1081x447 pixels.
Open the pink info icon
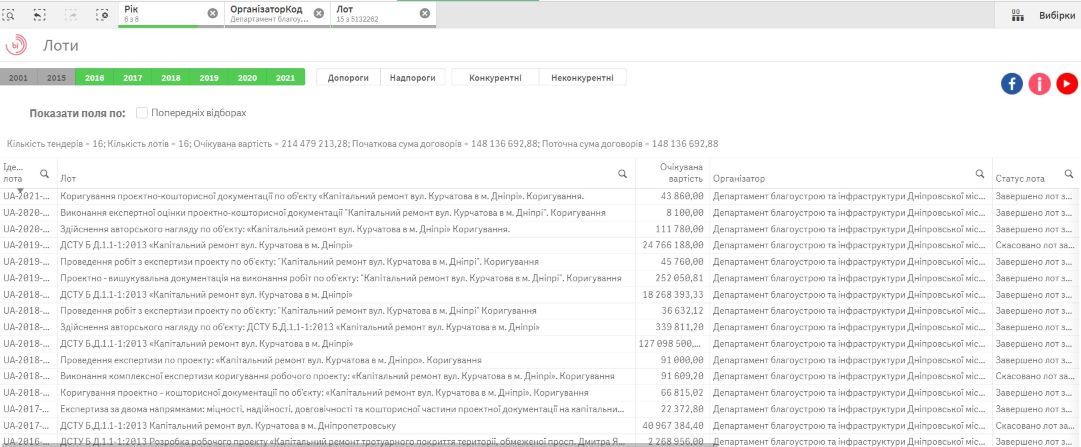[x=1039, y=83]
